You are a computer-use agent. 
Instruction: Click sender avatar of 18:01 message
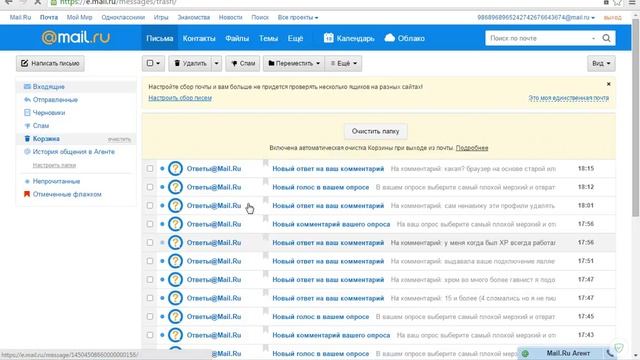coord(175,205)
